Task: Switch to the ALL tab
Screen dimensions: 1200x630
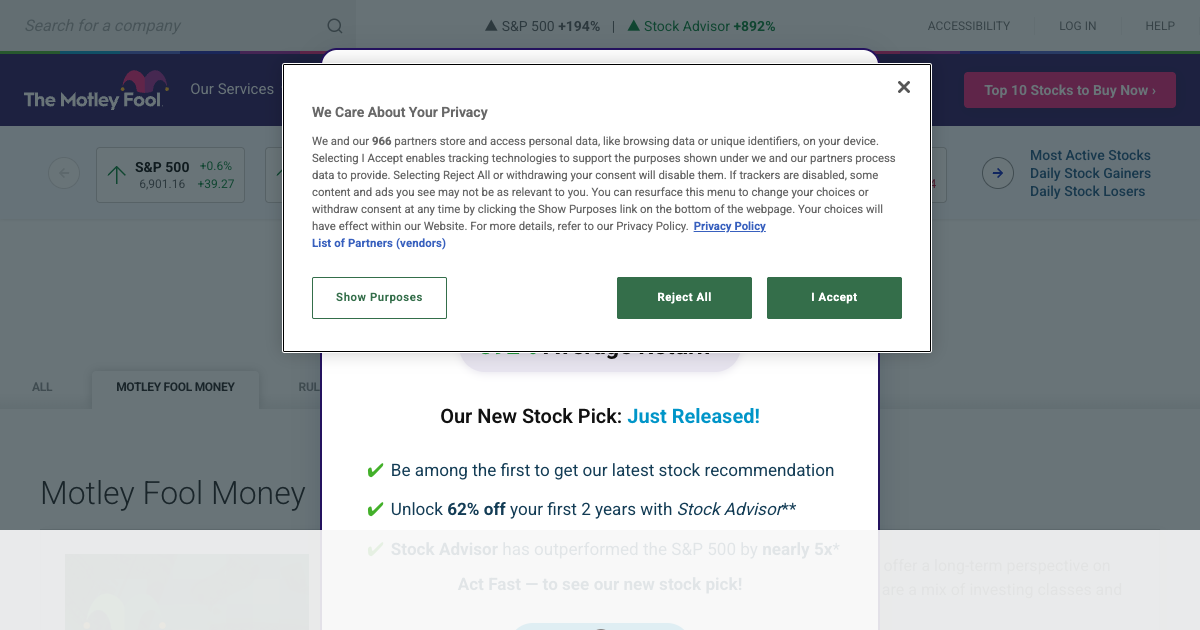Action: click(42, 387)
